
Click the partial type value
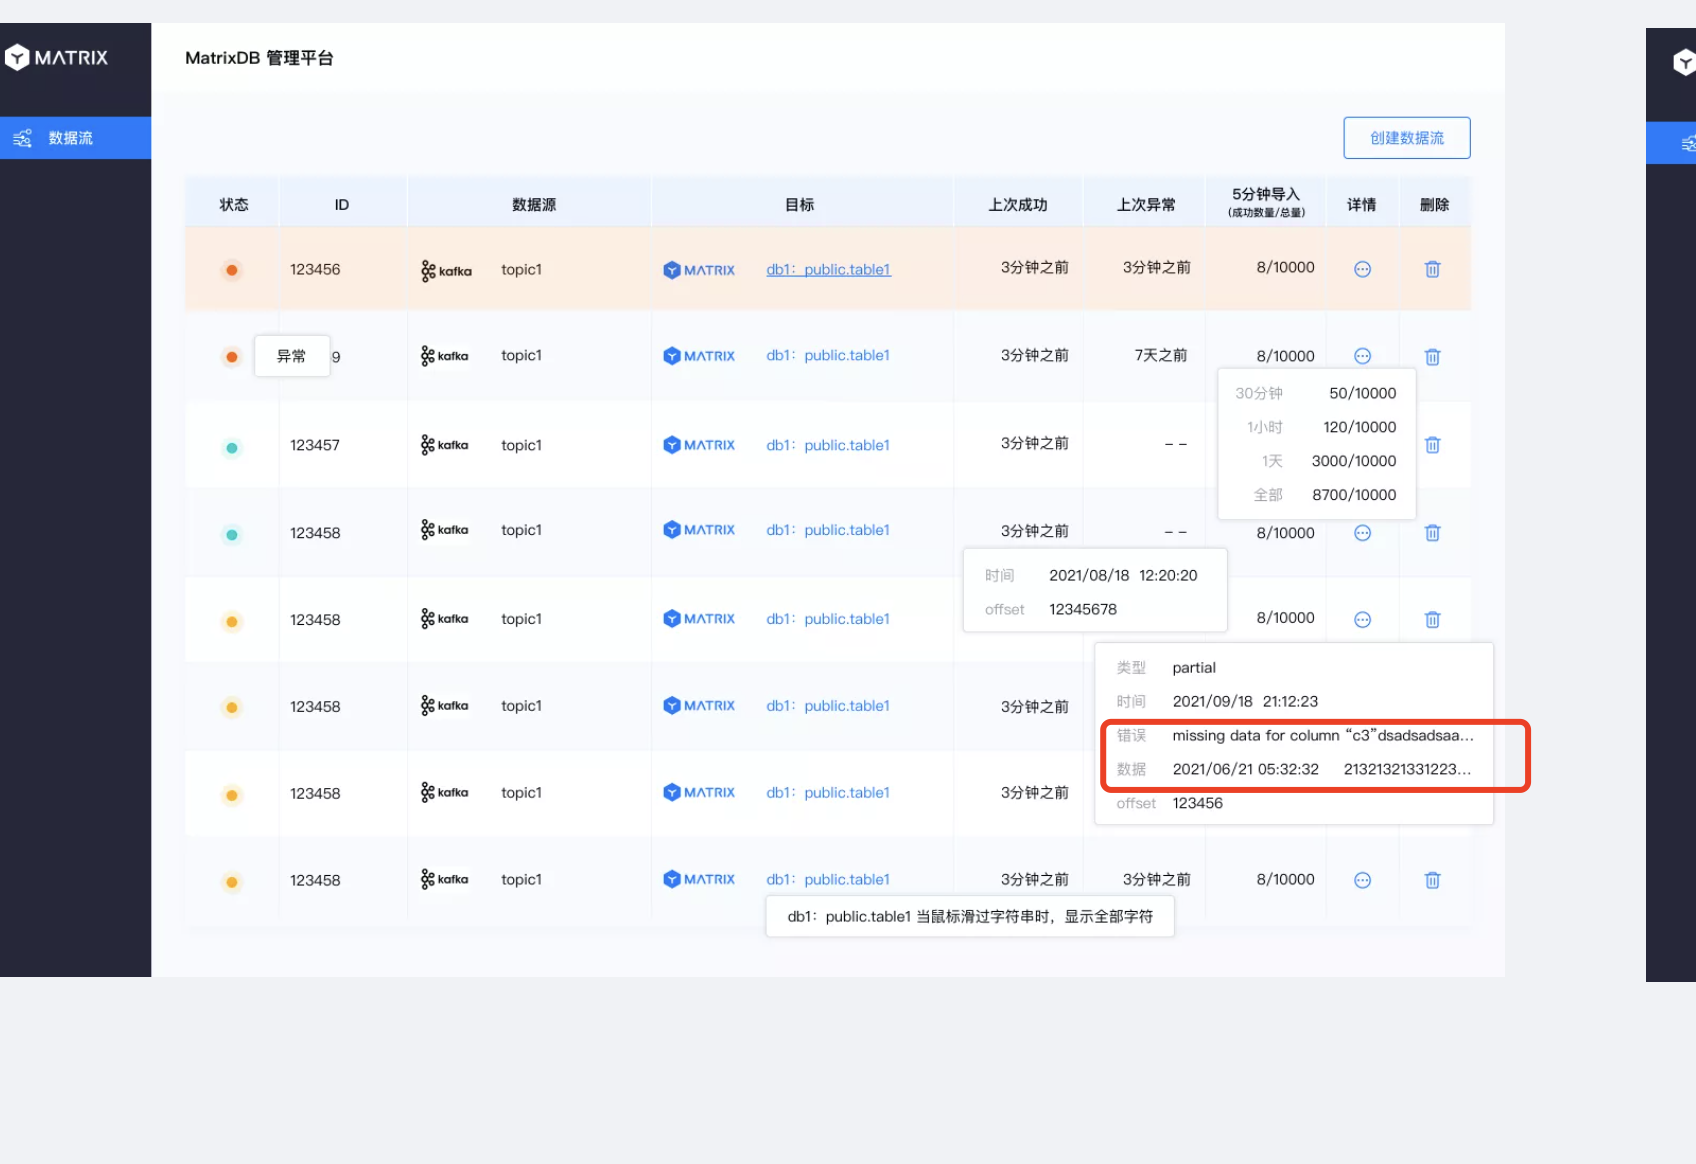coord(1194,668)
